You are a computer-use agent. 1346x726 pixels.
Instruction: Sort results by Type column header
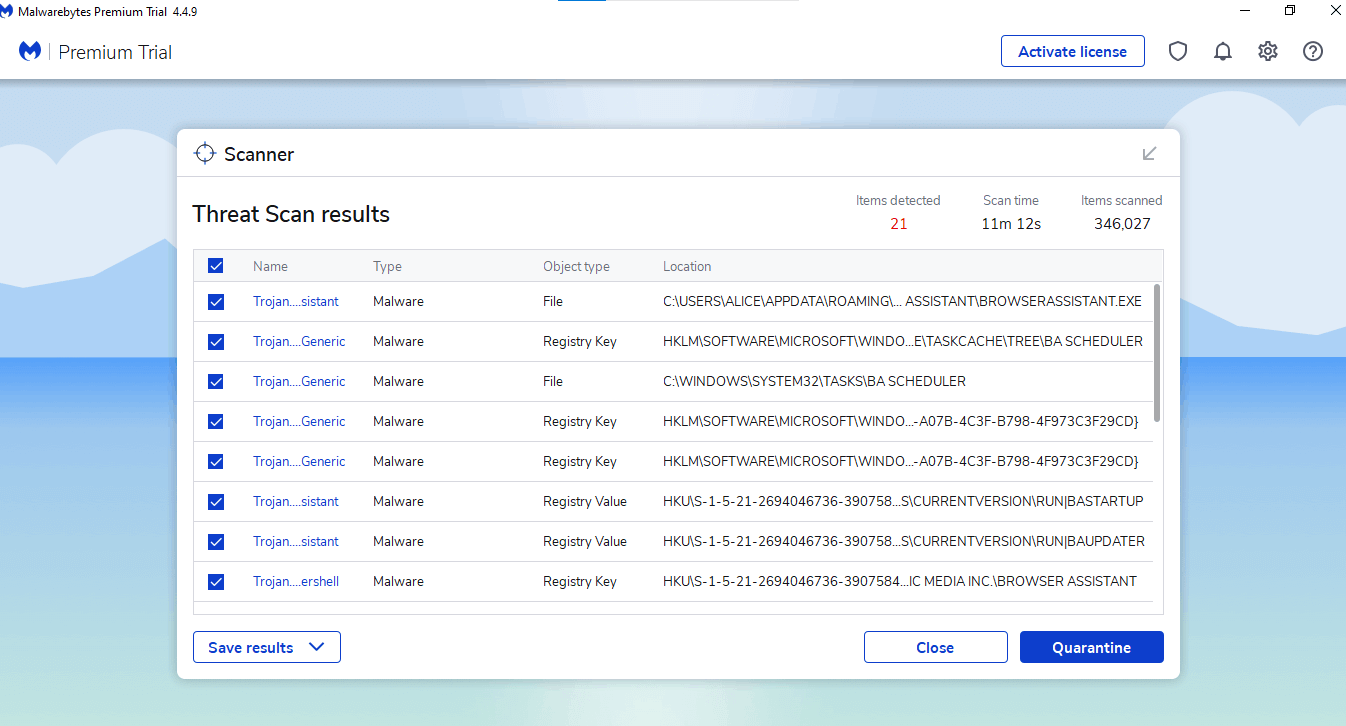coord(387,266)
